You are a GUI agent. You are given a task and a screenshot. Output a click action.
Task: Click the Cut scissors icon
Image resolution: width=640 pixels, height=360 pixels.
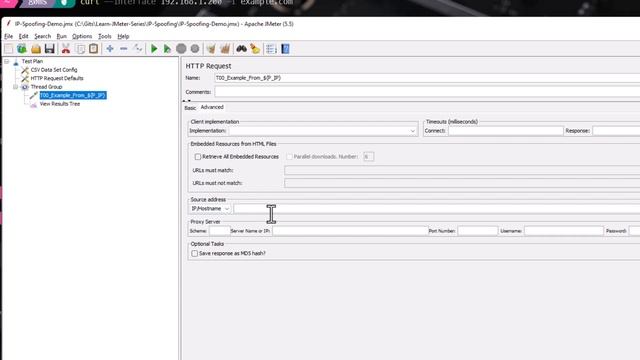click(x=66, y=49)
